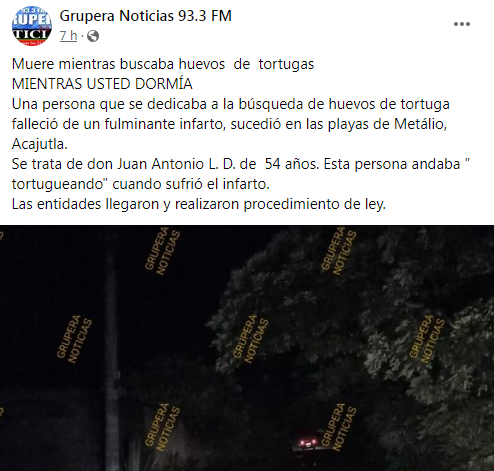Screen dimensions: 494x471
Task: Click the 'Acajutla.' location text
Action: [40, 144]
